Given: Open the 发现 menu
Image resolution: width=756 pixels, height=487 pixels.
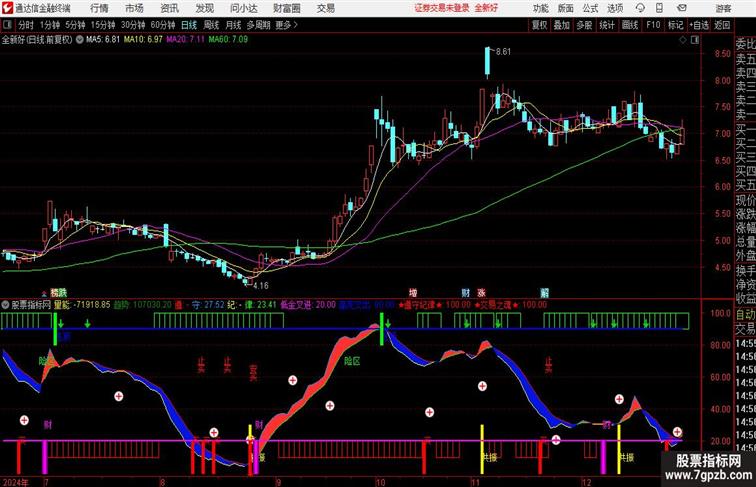Looking at the screenshot, I should point(204,8).
